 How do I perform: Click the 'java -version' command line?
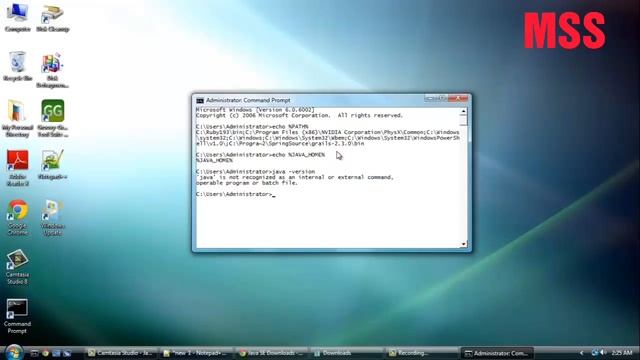tap(256, 172)
